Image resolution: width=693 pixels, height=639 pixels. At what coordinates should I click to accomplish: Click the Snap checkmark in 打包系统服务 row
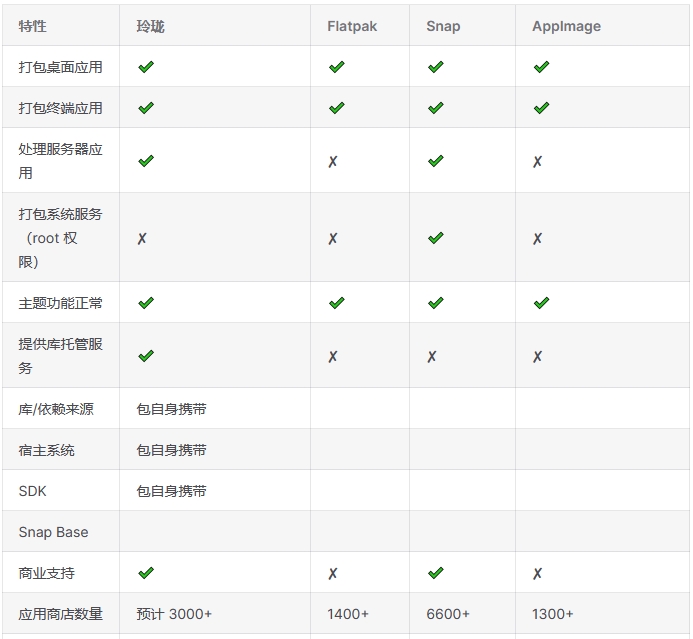pos(435,239)
